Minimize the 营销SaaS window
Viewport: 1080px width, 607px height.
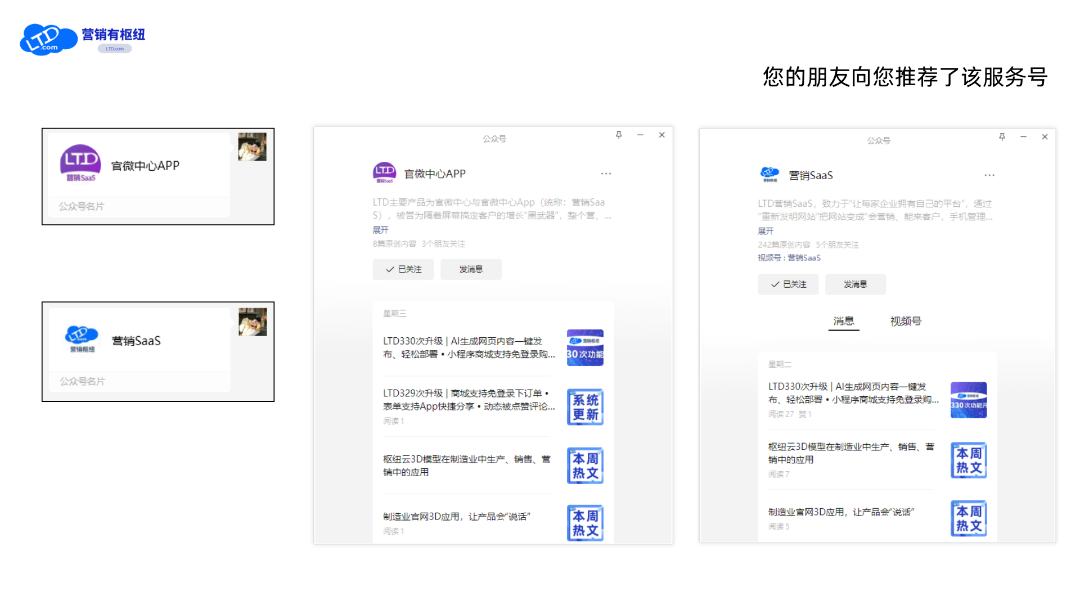pyautogui.click(x=1024, y=137)
